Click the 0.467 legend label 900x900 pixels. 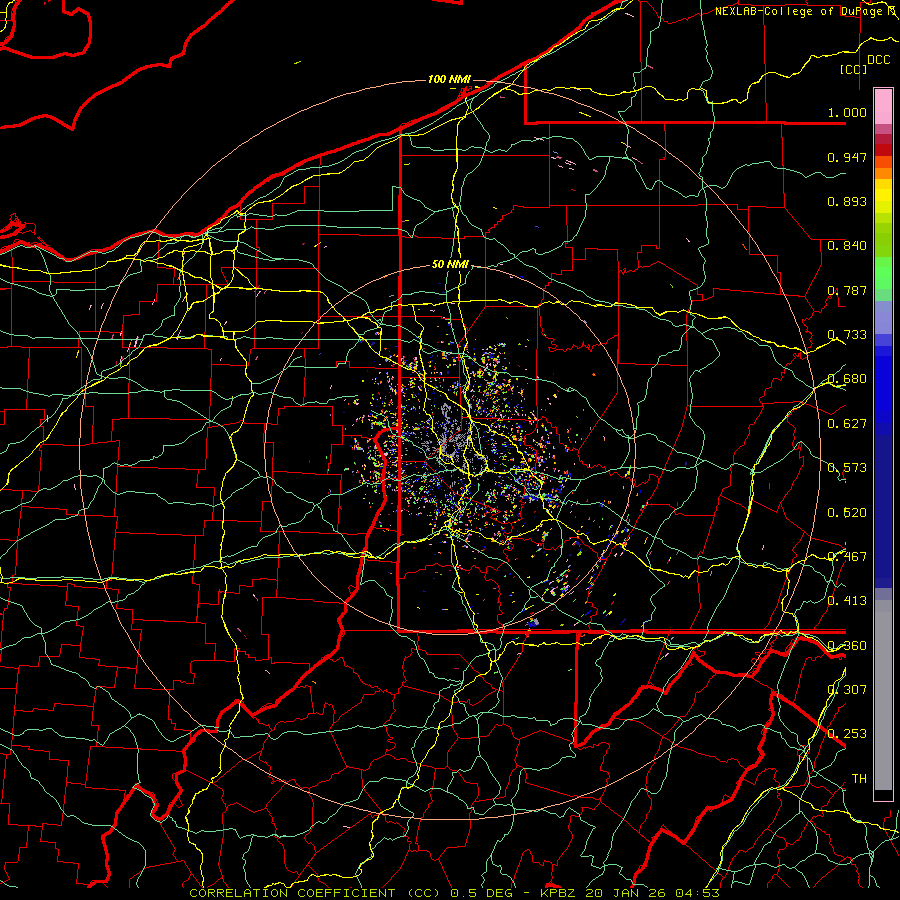[x=847, y=557]
